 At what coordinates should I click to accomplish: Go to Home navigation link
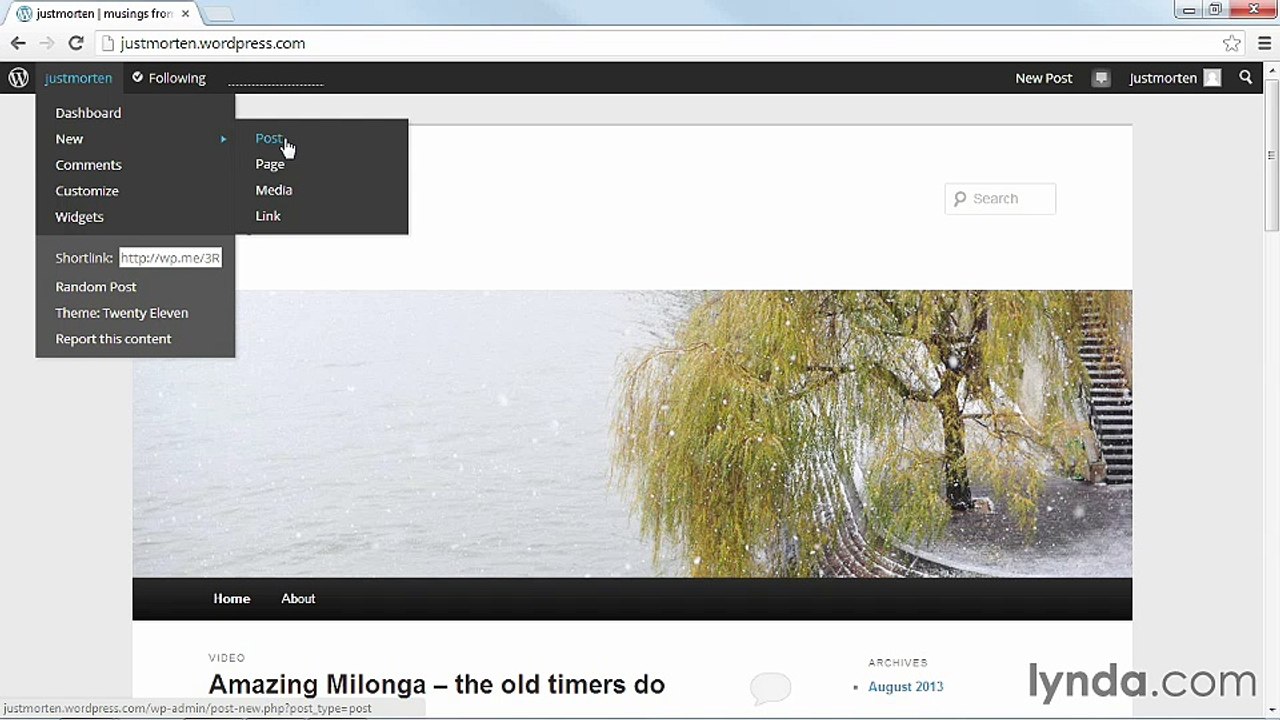232,599
